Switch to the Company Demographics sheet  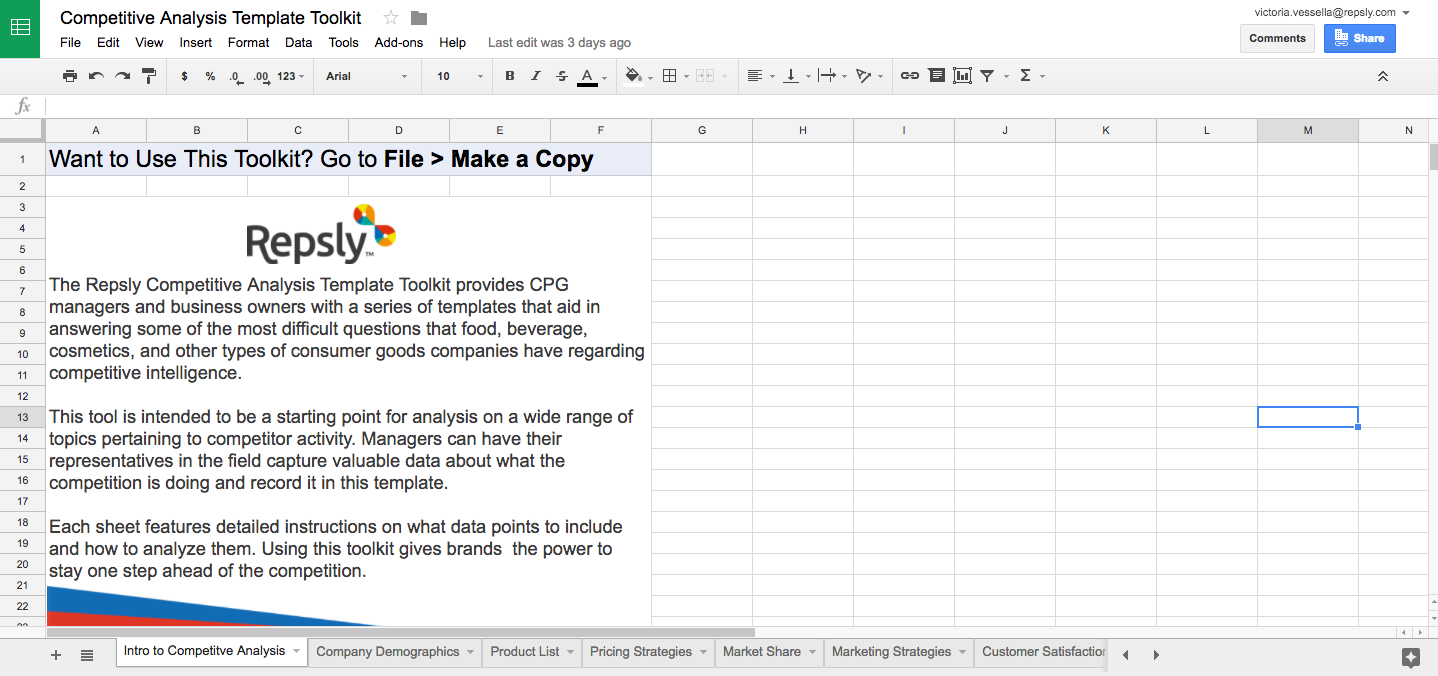pyautogui.click(x=387, y=652)
